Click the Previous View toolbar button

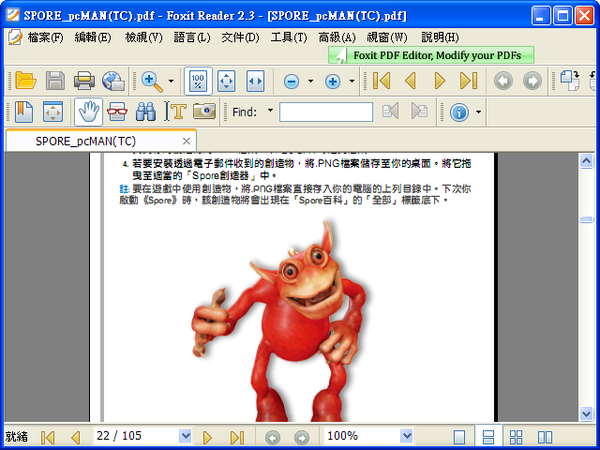[503, 81]
